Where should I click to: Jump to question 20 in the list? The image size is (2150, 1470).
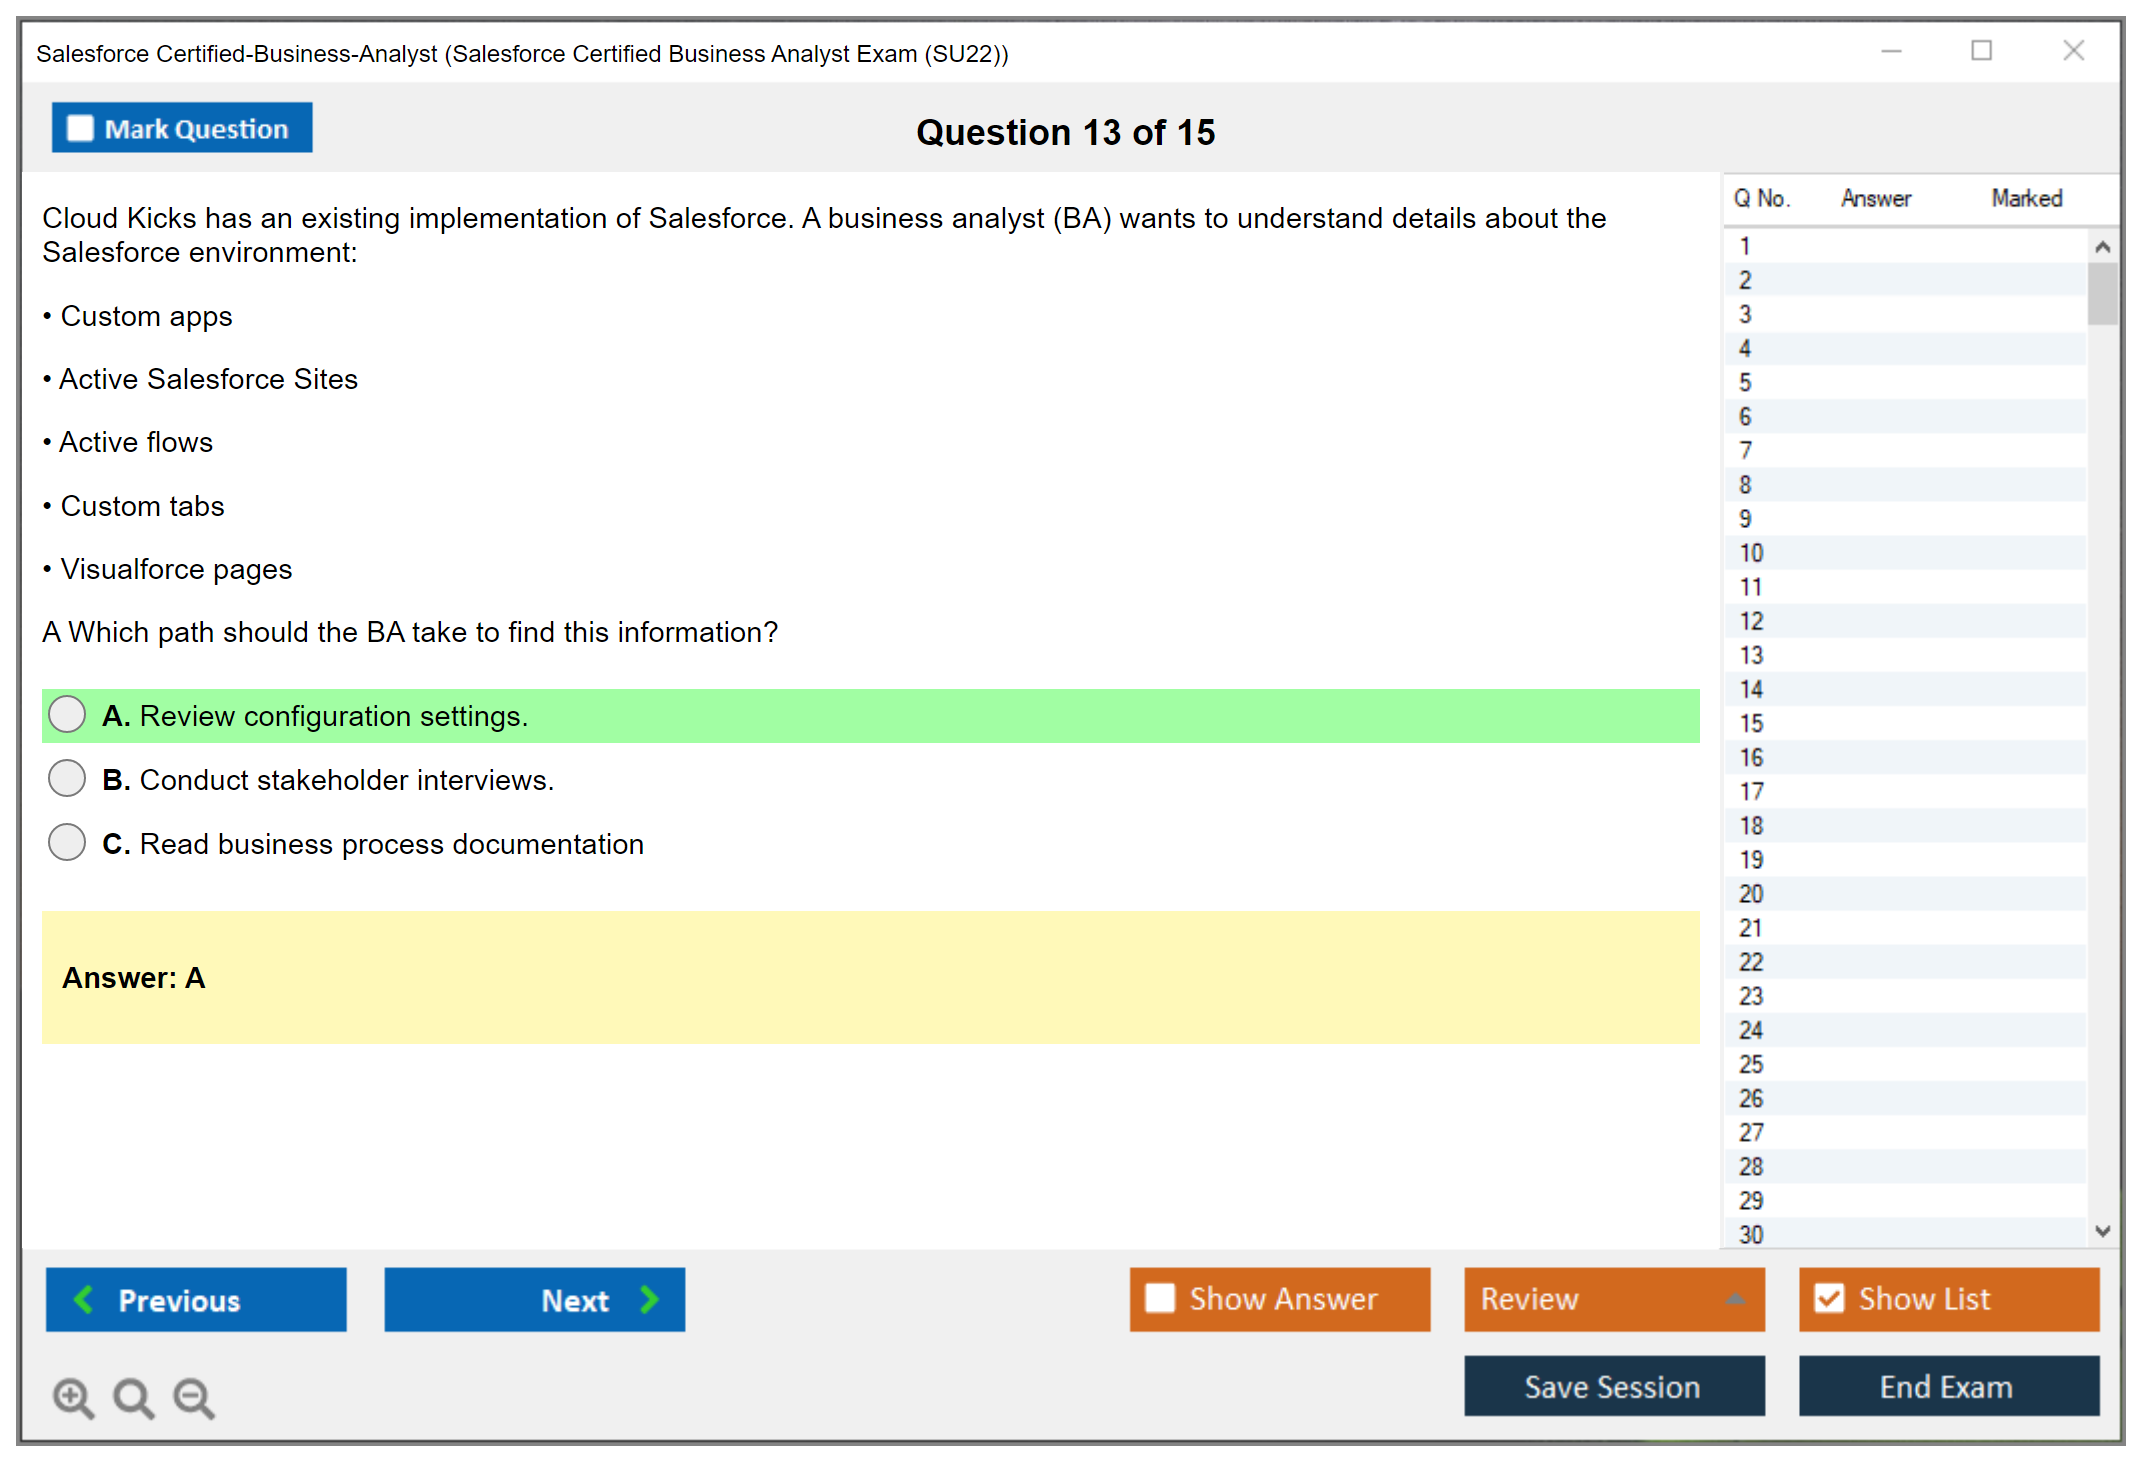pos(1751,894)
